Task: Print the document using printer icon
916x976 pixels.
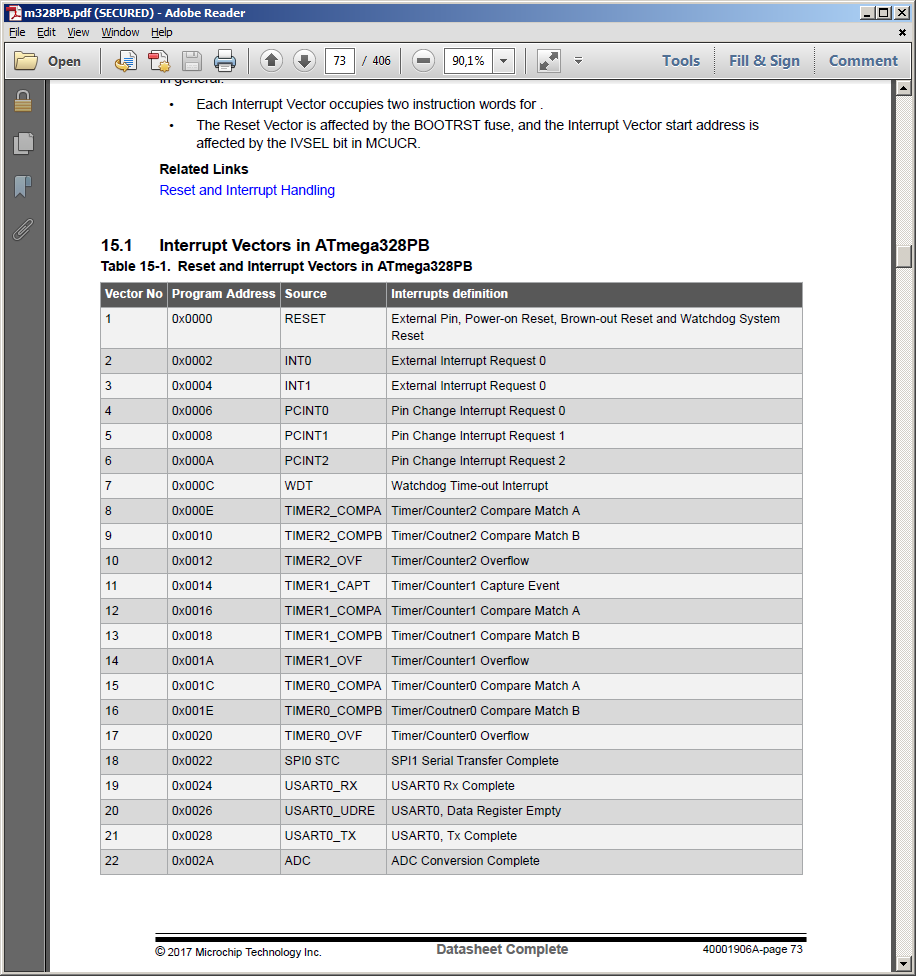Action: point(225,61)
